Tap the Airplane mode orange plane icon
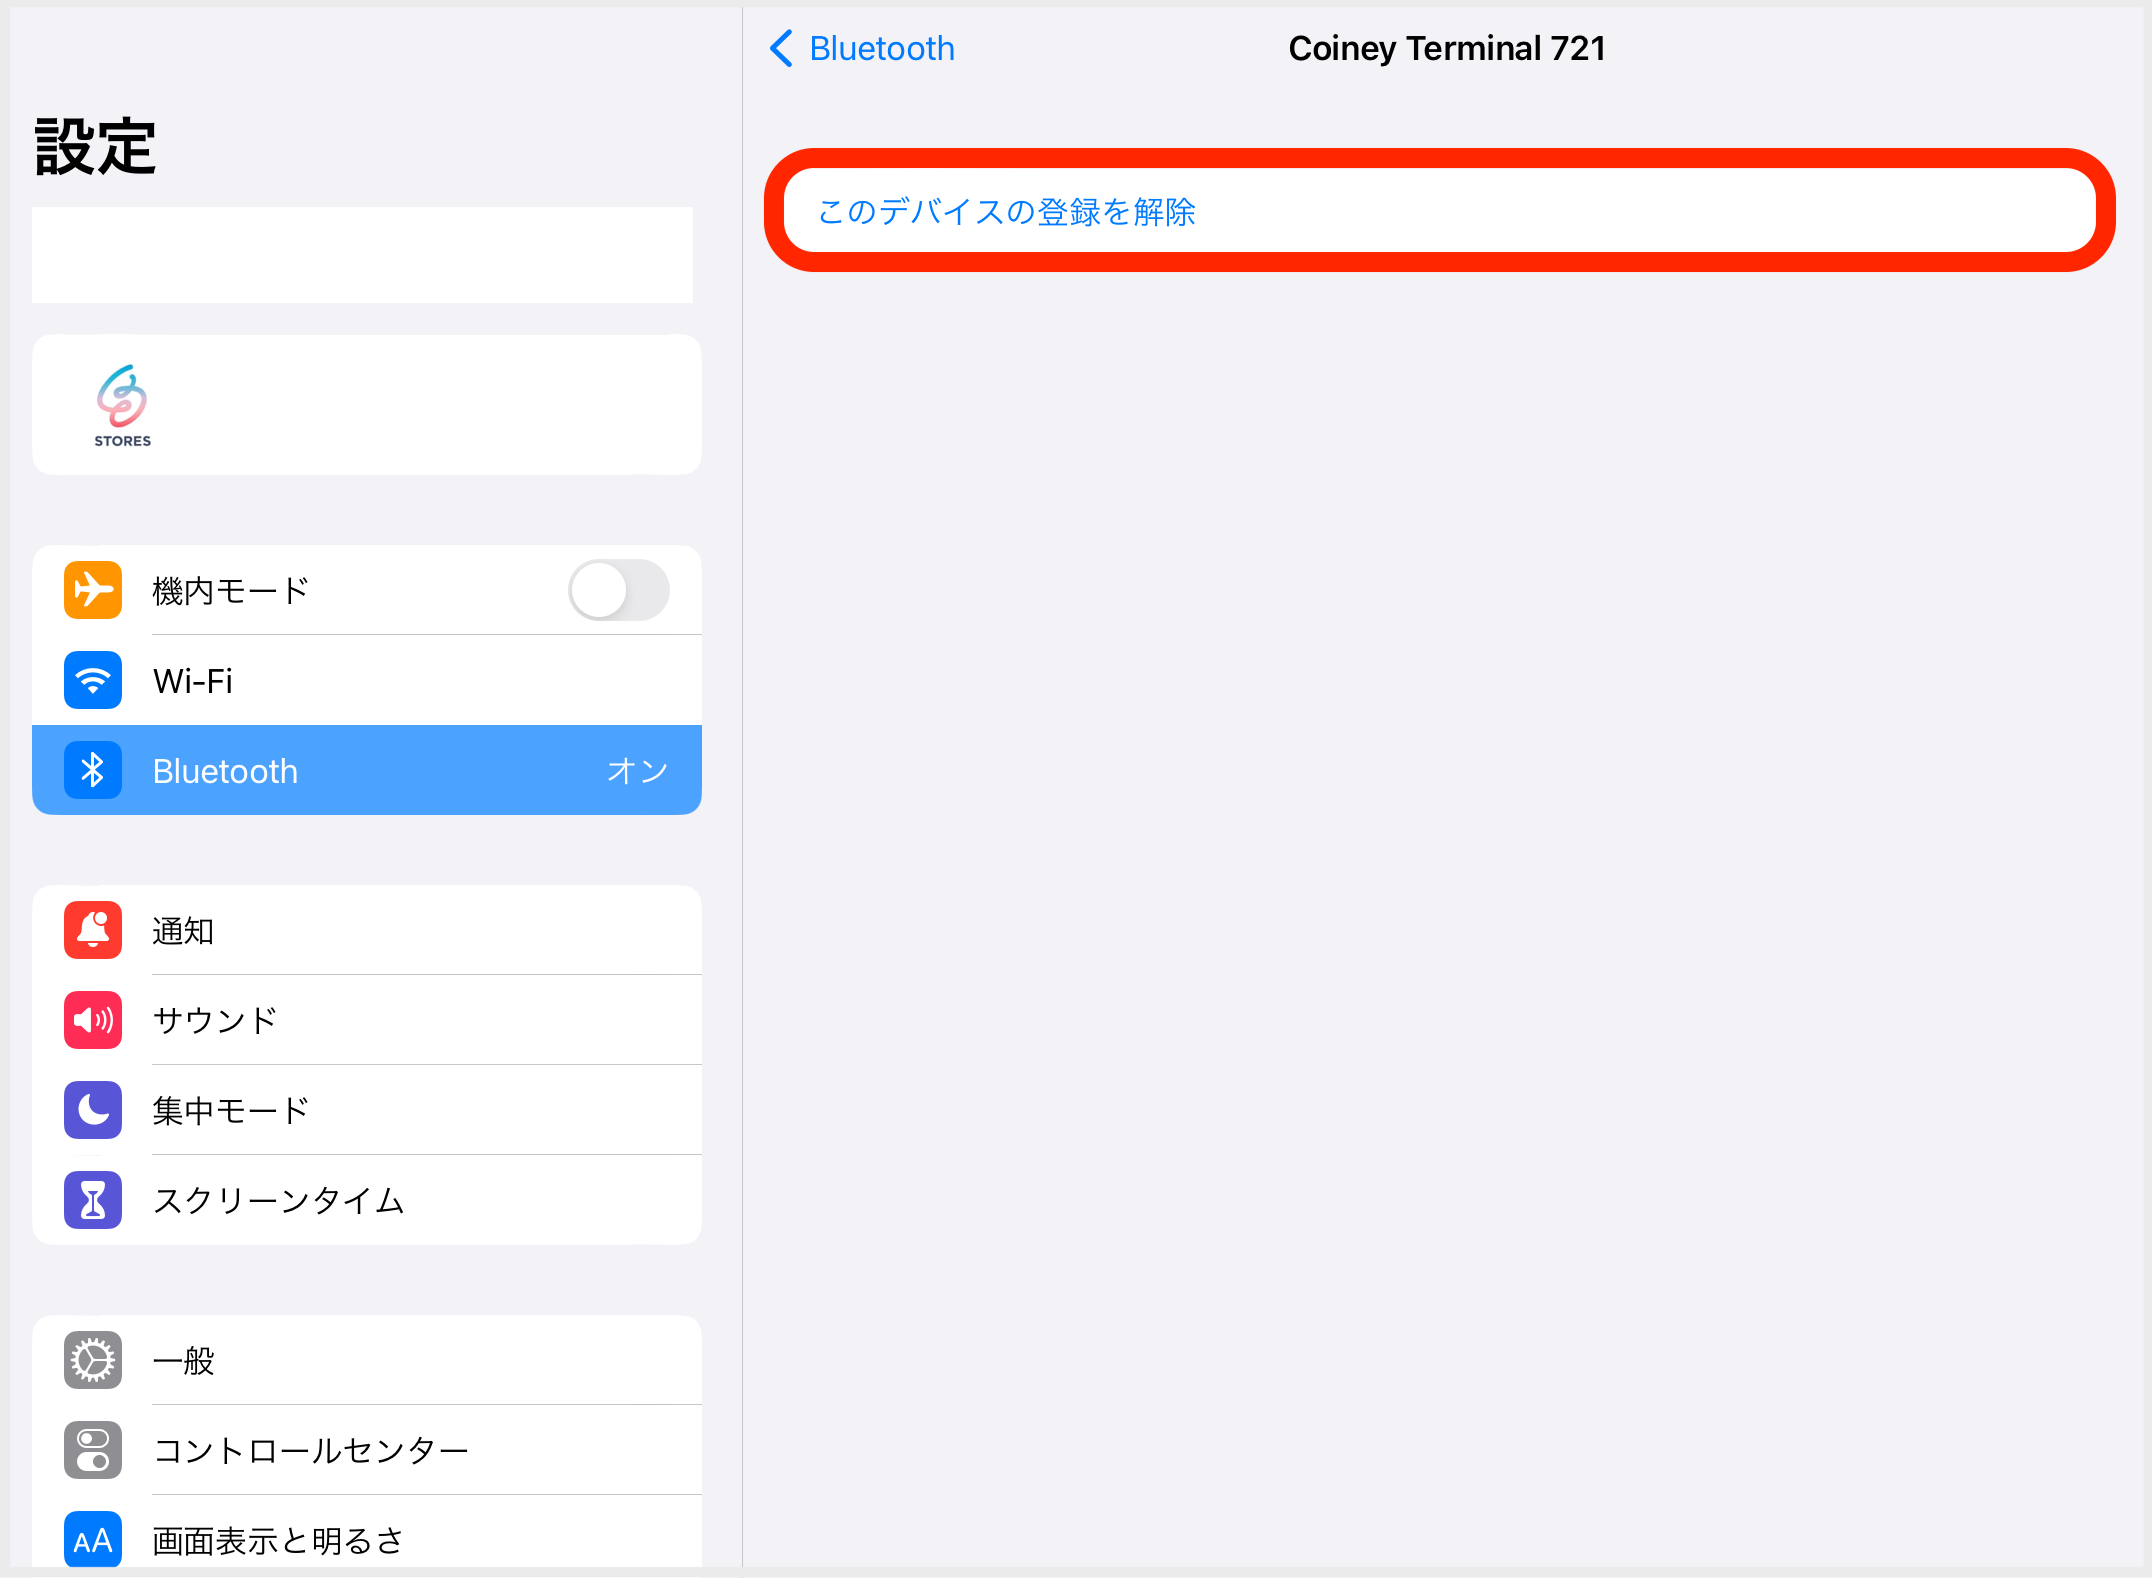Image resolution: width=2152 pixels, height=1578 pixels. [x=93, y=590]
